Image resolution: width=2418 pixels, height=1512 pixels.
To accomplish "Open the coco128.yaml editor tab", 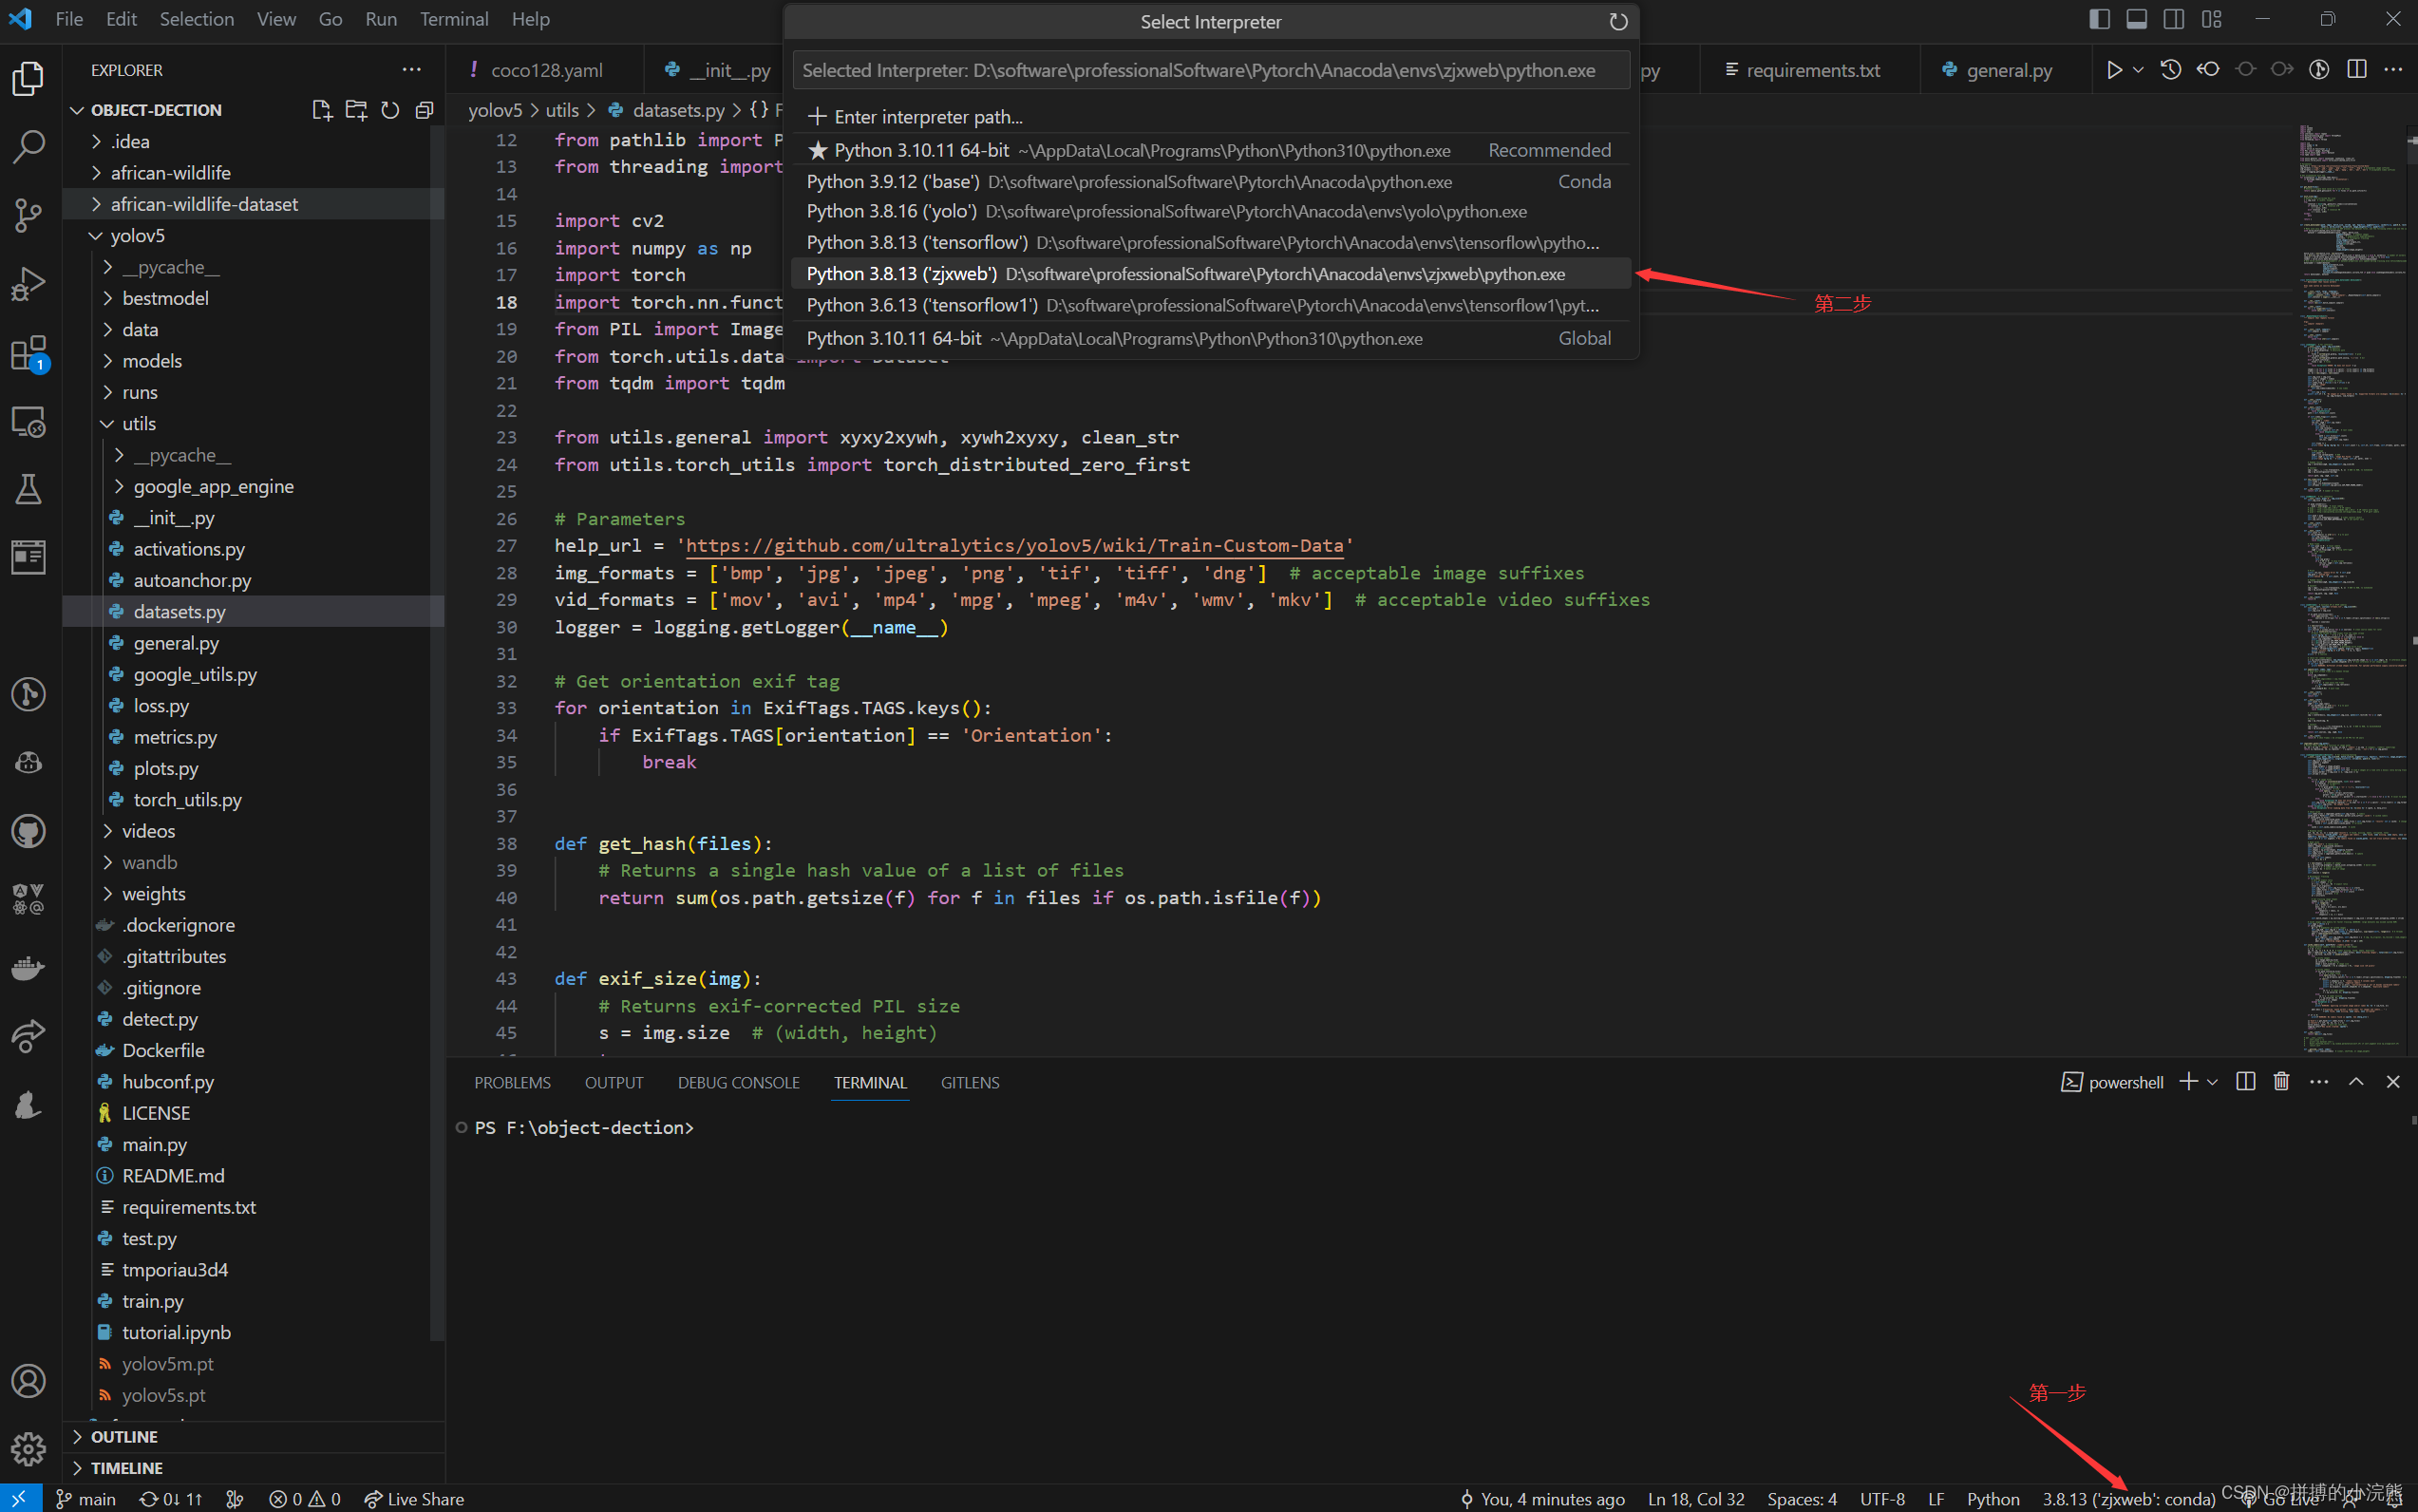I will 545,70.
